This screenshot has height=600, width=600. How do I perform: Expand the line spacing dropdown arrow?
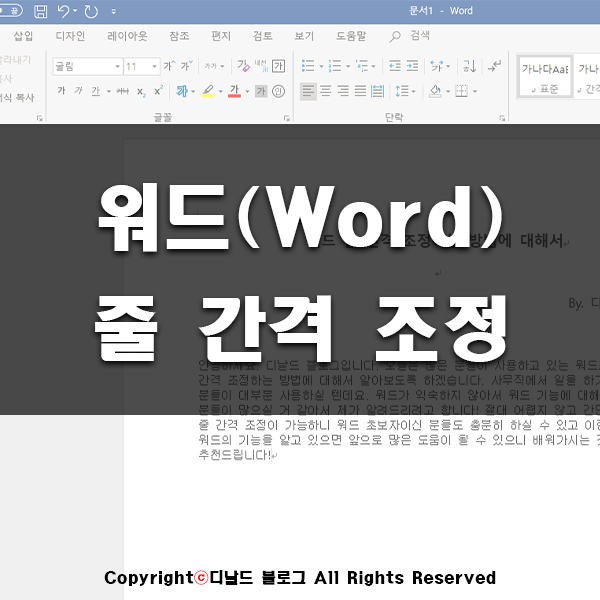point(413,91)
